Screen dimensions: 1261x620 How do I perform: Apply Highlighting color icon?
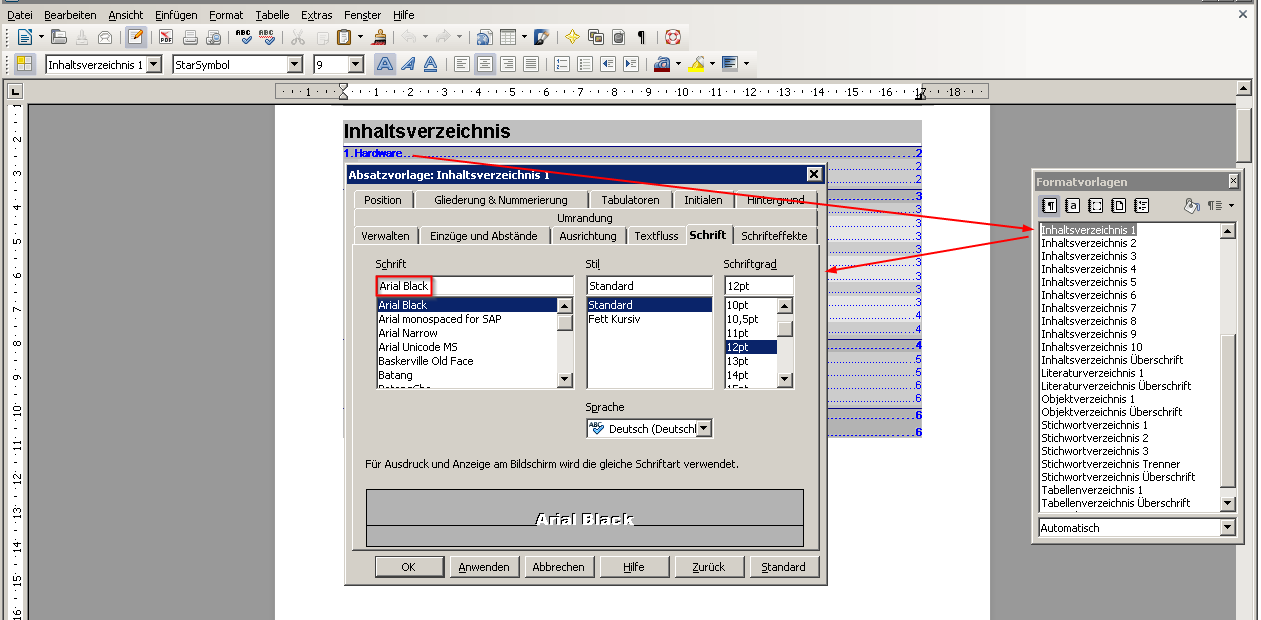(696, 64)
